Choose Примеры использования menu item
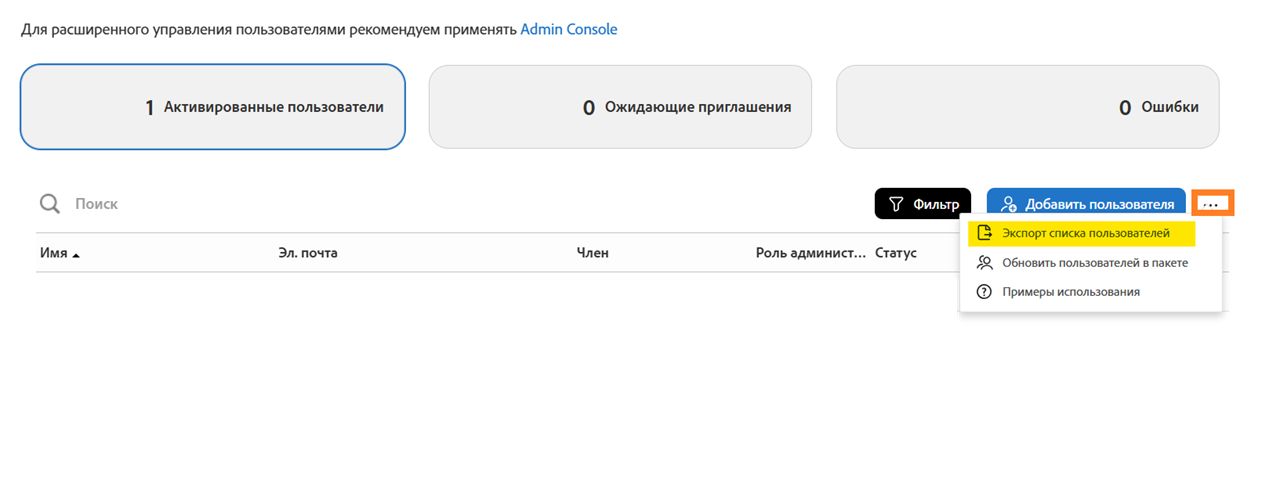 (1058, 292)
